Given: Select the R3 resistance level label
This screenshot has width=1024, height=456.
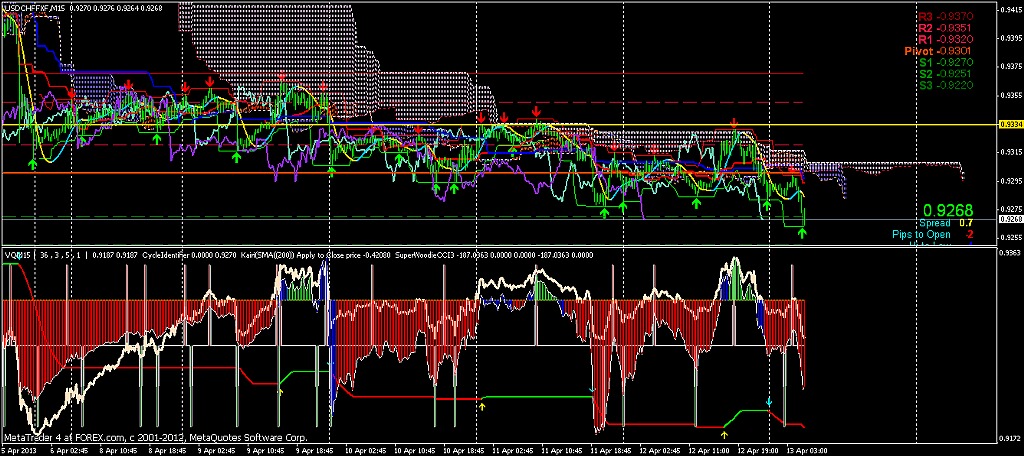Looking at the screenshot, I should point(943,17).
